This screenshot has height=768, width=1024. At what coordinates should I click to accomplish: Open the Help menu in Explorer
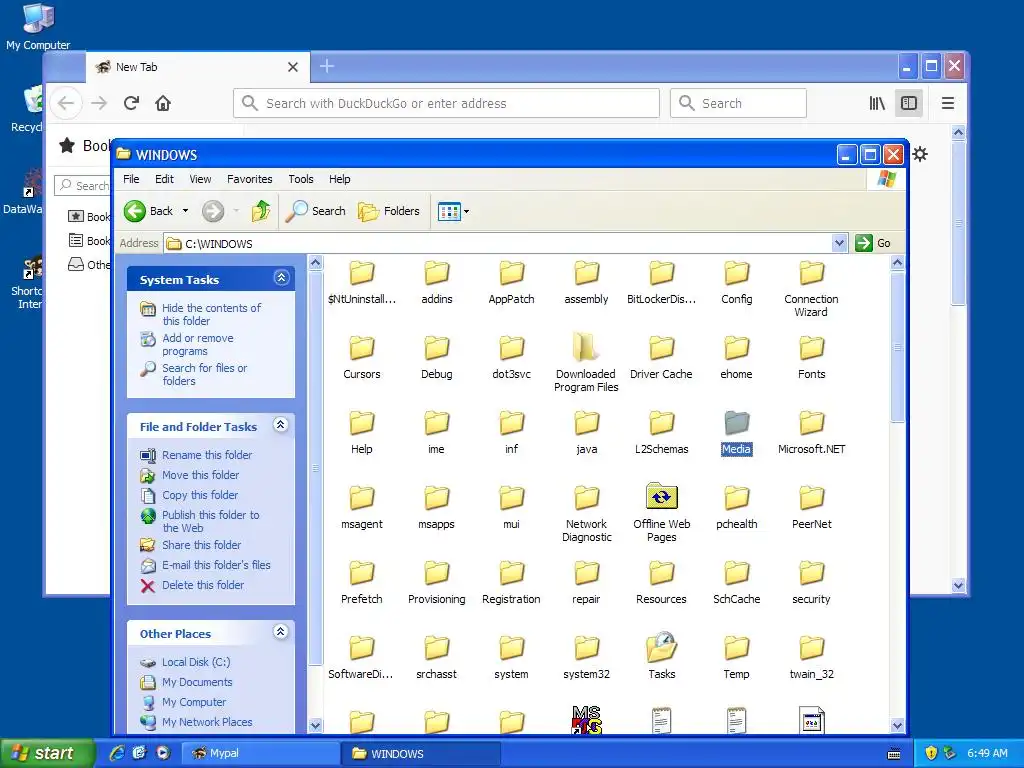[x=339, y=179]
